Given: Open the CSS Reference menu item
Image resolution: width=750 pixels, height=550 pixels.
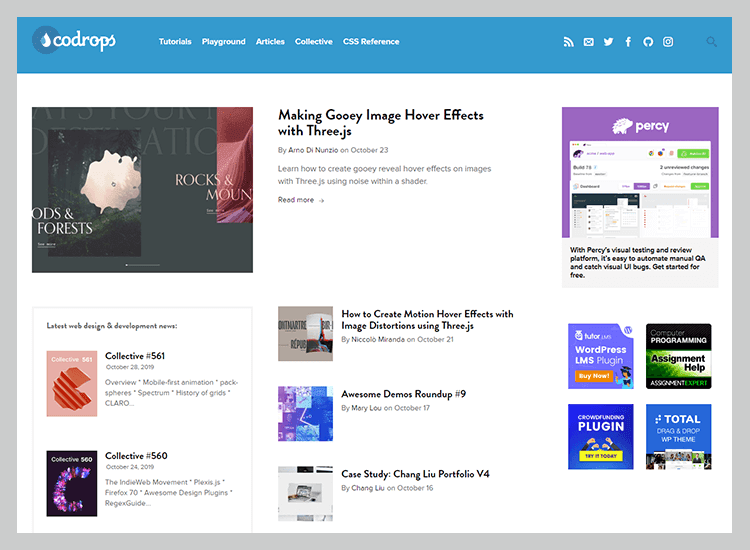Looking at the screenshot, I should point(371,42).
